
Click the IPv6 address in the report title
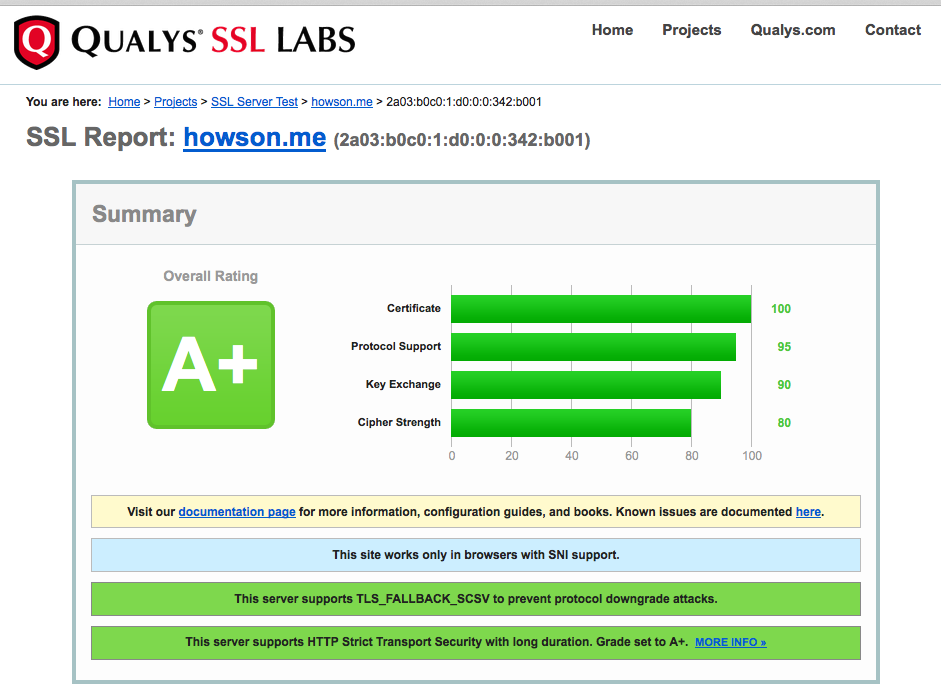[x=462, y=140]
